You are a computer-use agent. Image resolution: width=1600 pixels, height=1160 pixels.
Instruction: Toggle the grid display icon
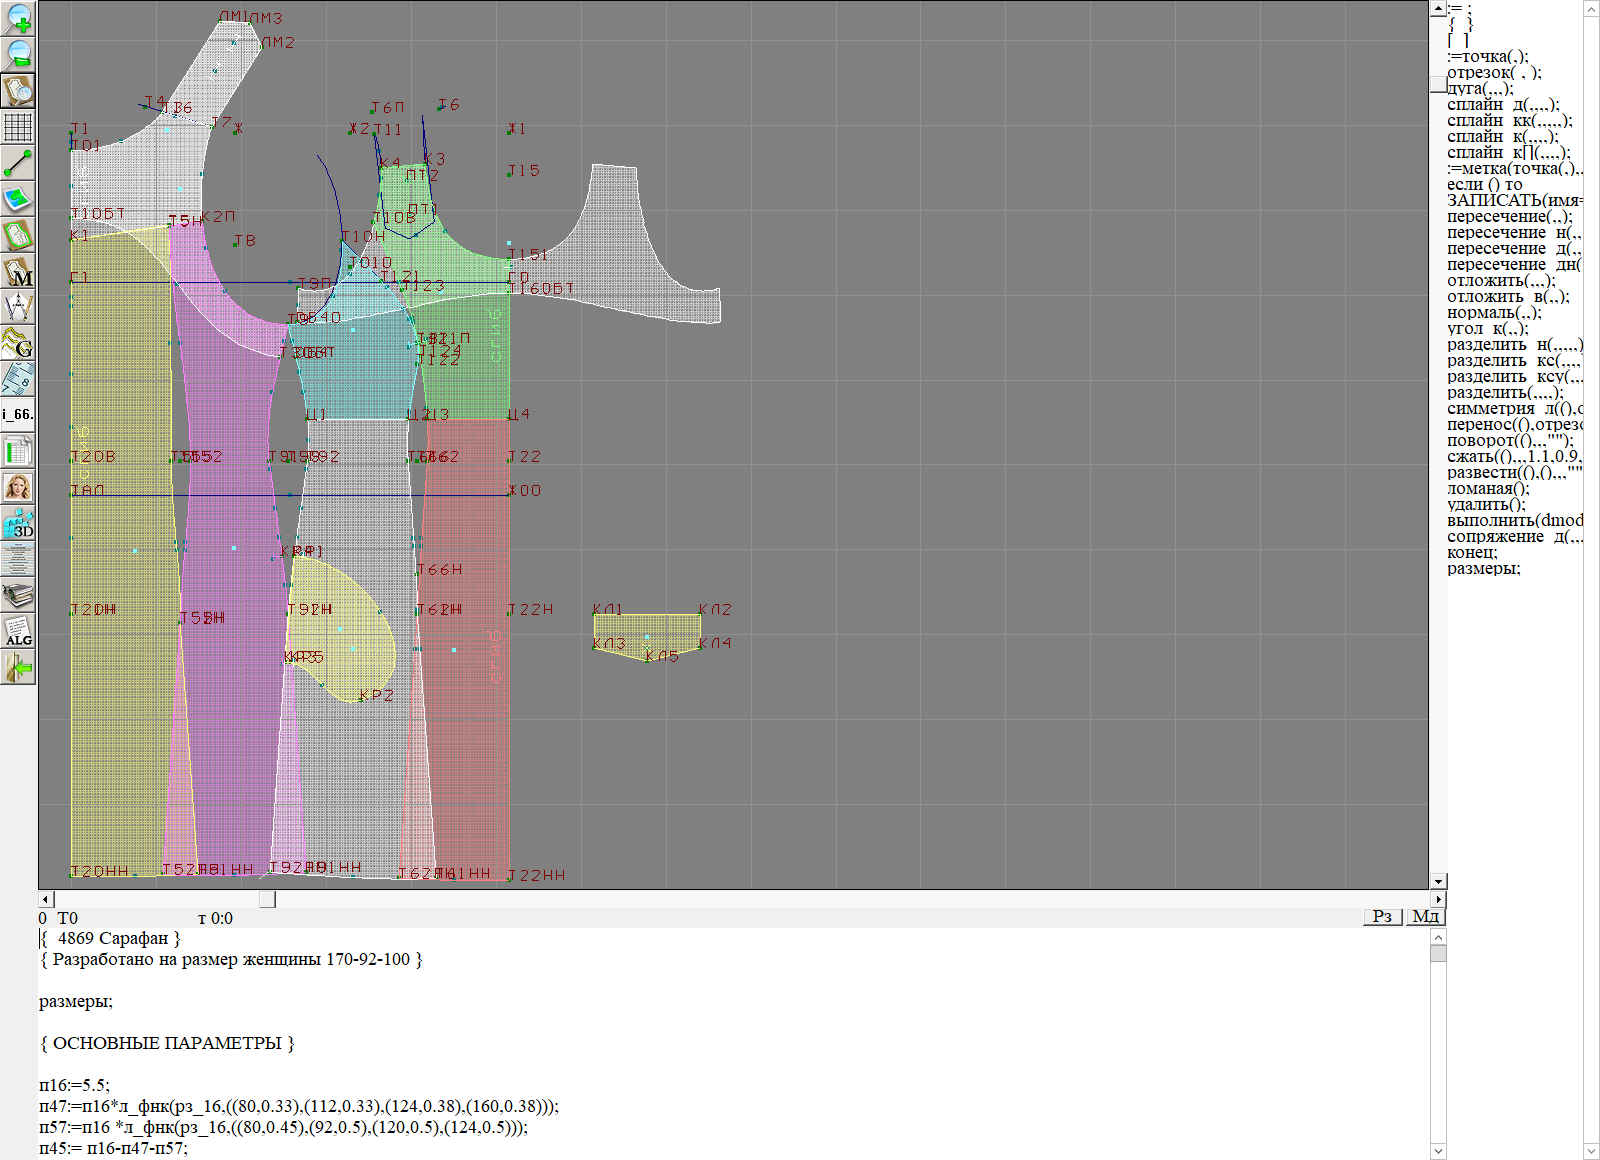[18, 127]
